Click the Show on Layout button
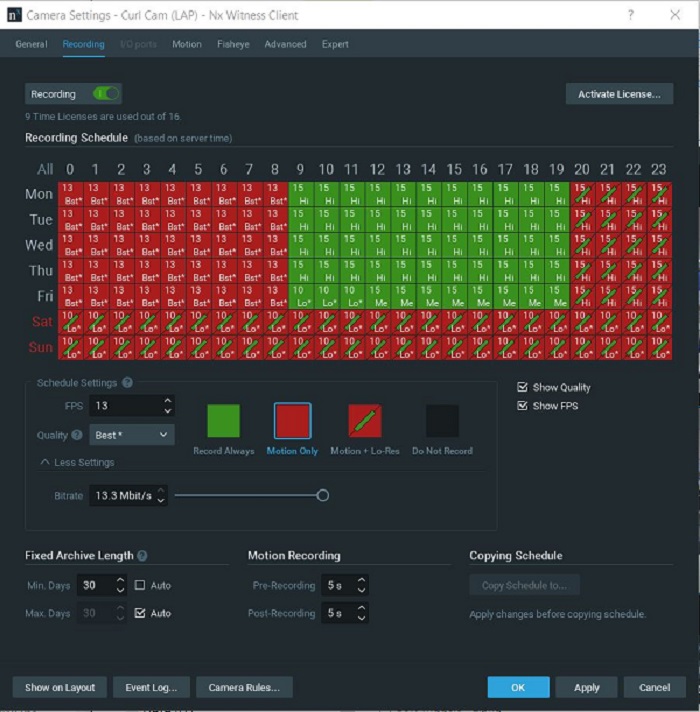Screen dimensions: 700x712 point(60,687)
